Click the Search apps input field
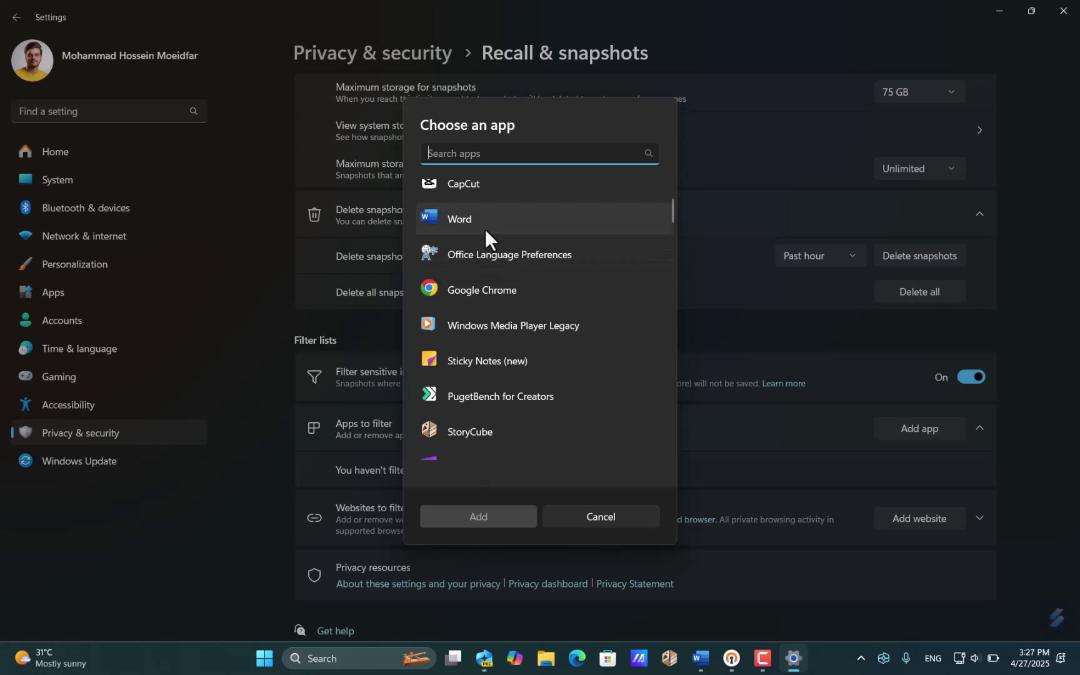This screenshot has width=1080, height=675. [539, 153]
